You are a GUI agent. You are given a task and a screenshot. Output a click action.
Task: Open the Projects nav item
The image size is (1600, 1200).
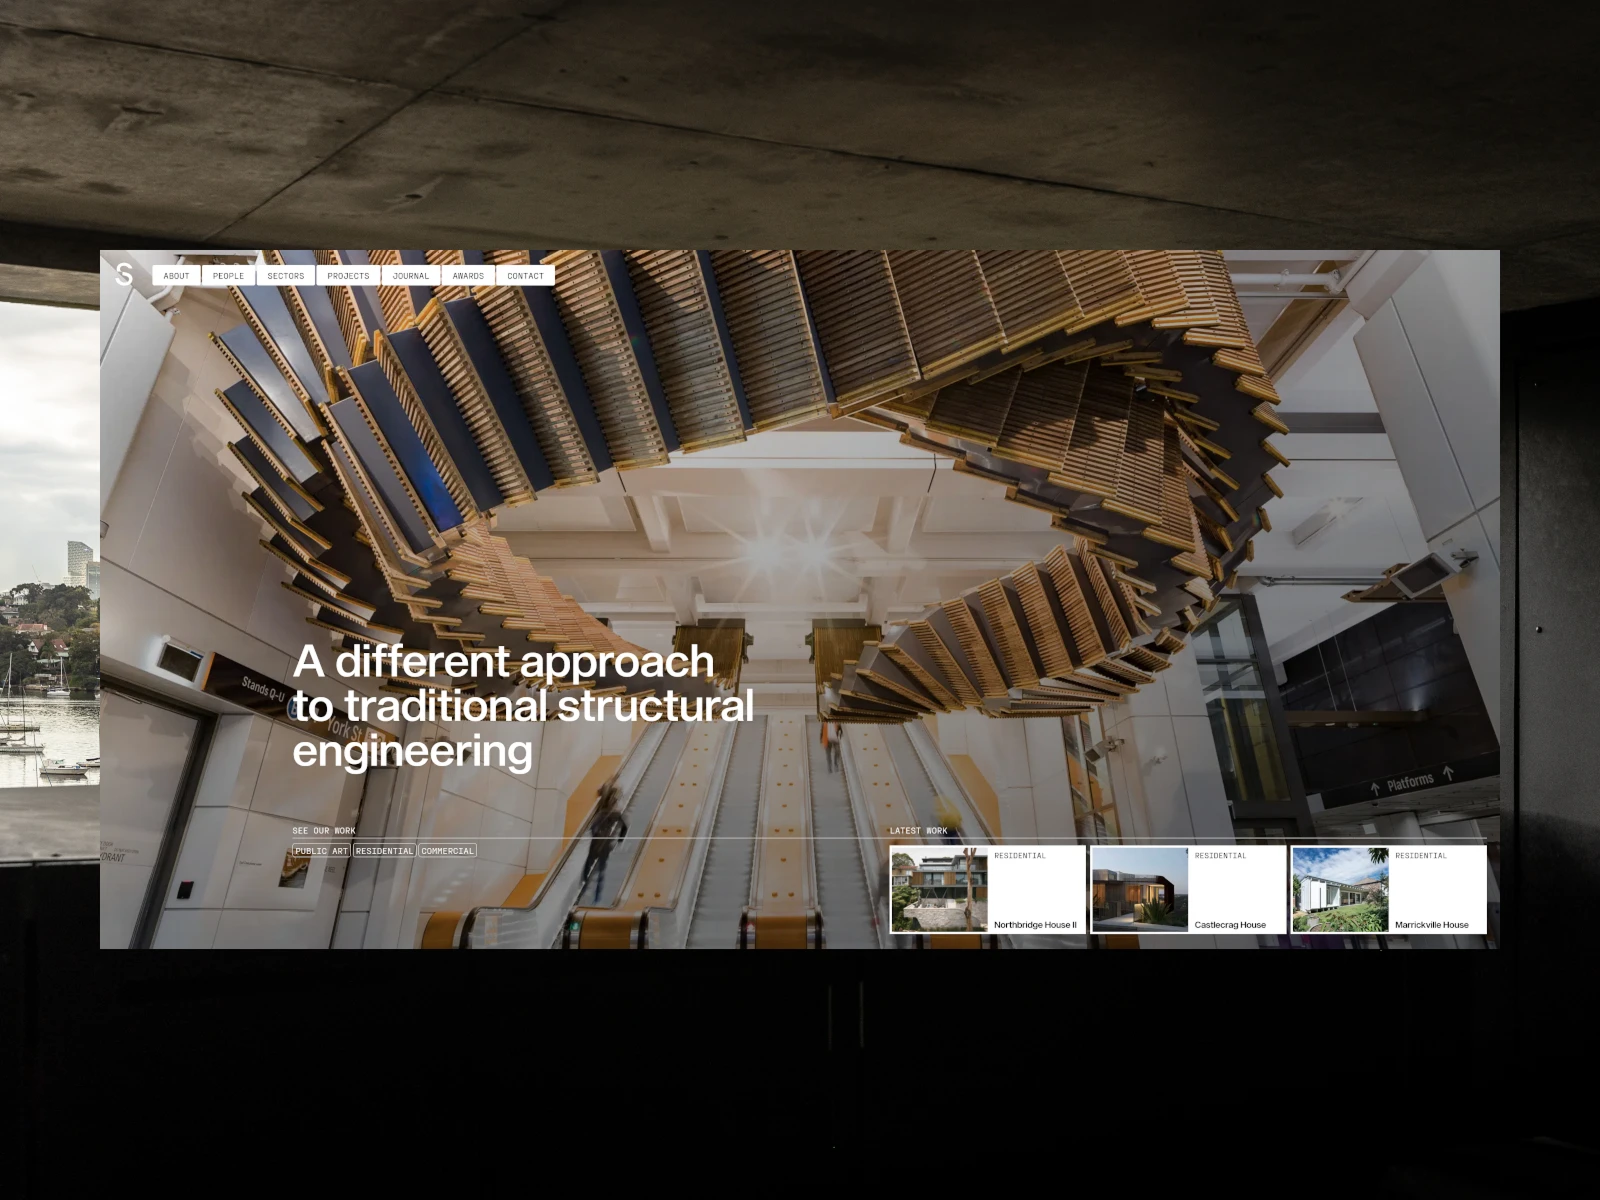(x=348, y=276)
